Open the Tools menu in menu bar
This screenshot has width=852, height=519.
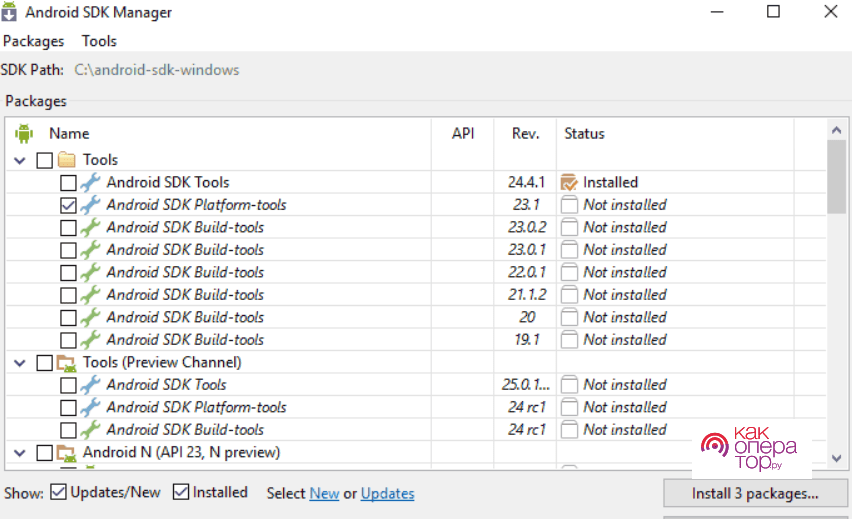tap(99, 41)
